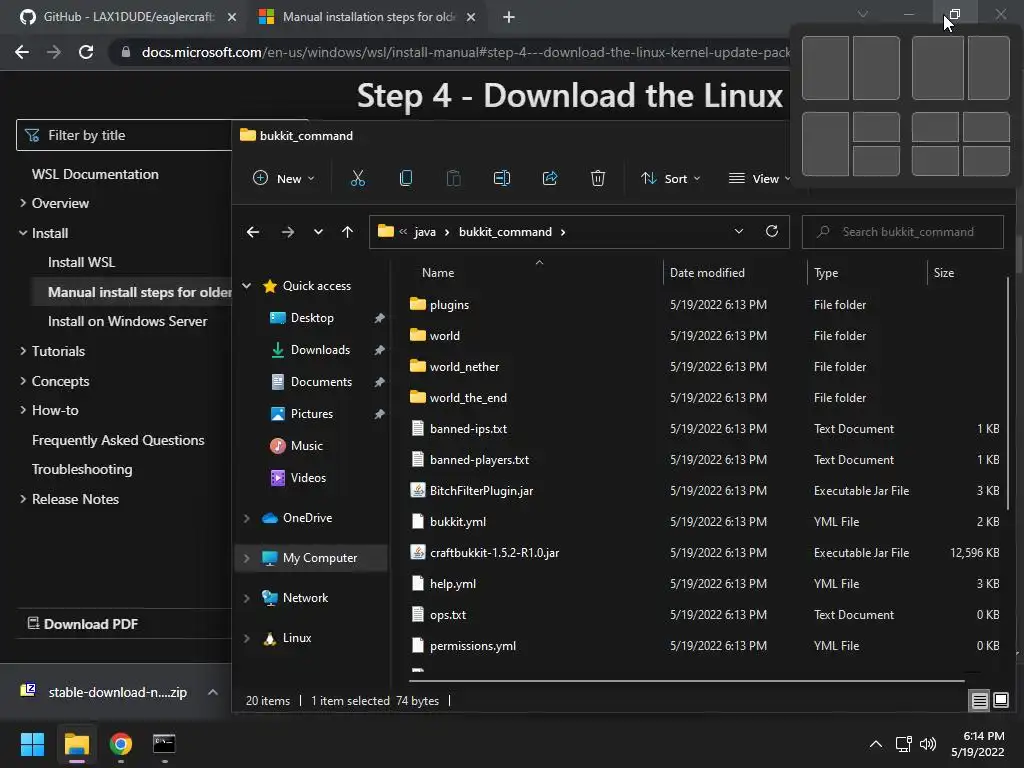Expand the Linux tree node

click(x=247, y=638)
